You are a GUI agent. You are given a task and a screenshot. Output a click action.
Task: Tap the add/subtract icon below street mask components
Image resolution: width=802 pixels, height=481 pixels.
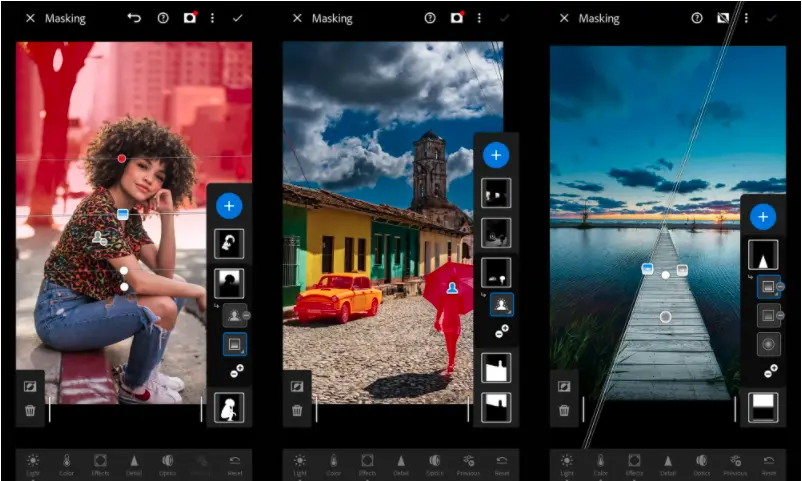[x=502, y=332]
